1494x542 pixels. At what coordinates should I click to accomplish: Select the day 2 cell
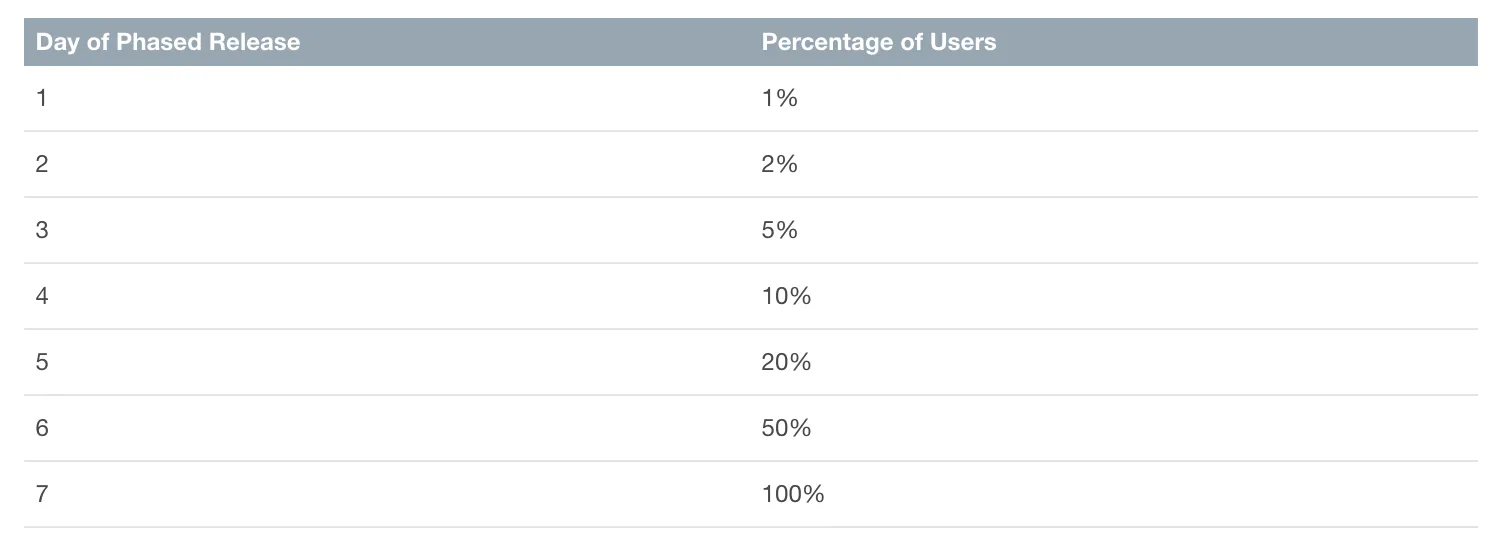(x=41, y=164)
